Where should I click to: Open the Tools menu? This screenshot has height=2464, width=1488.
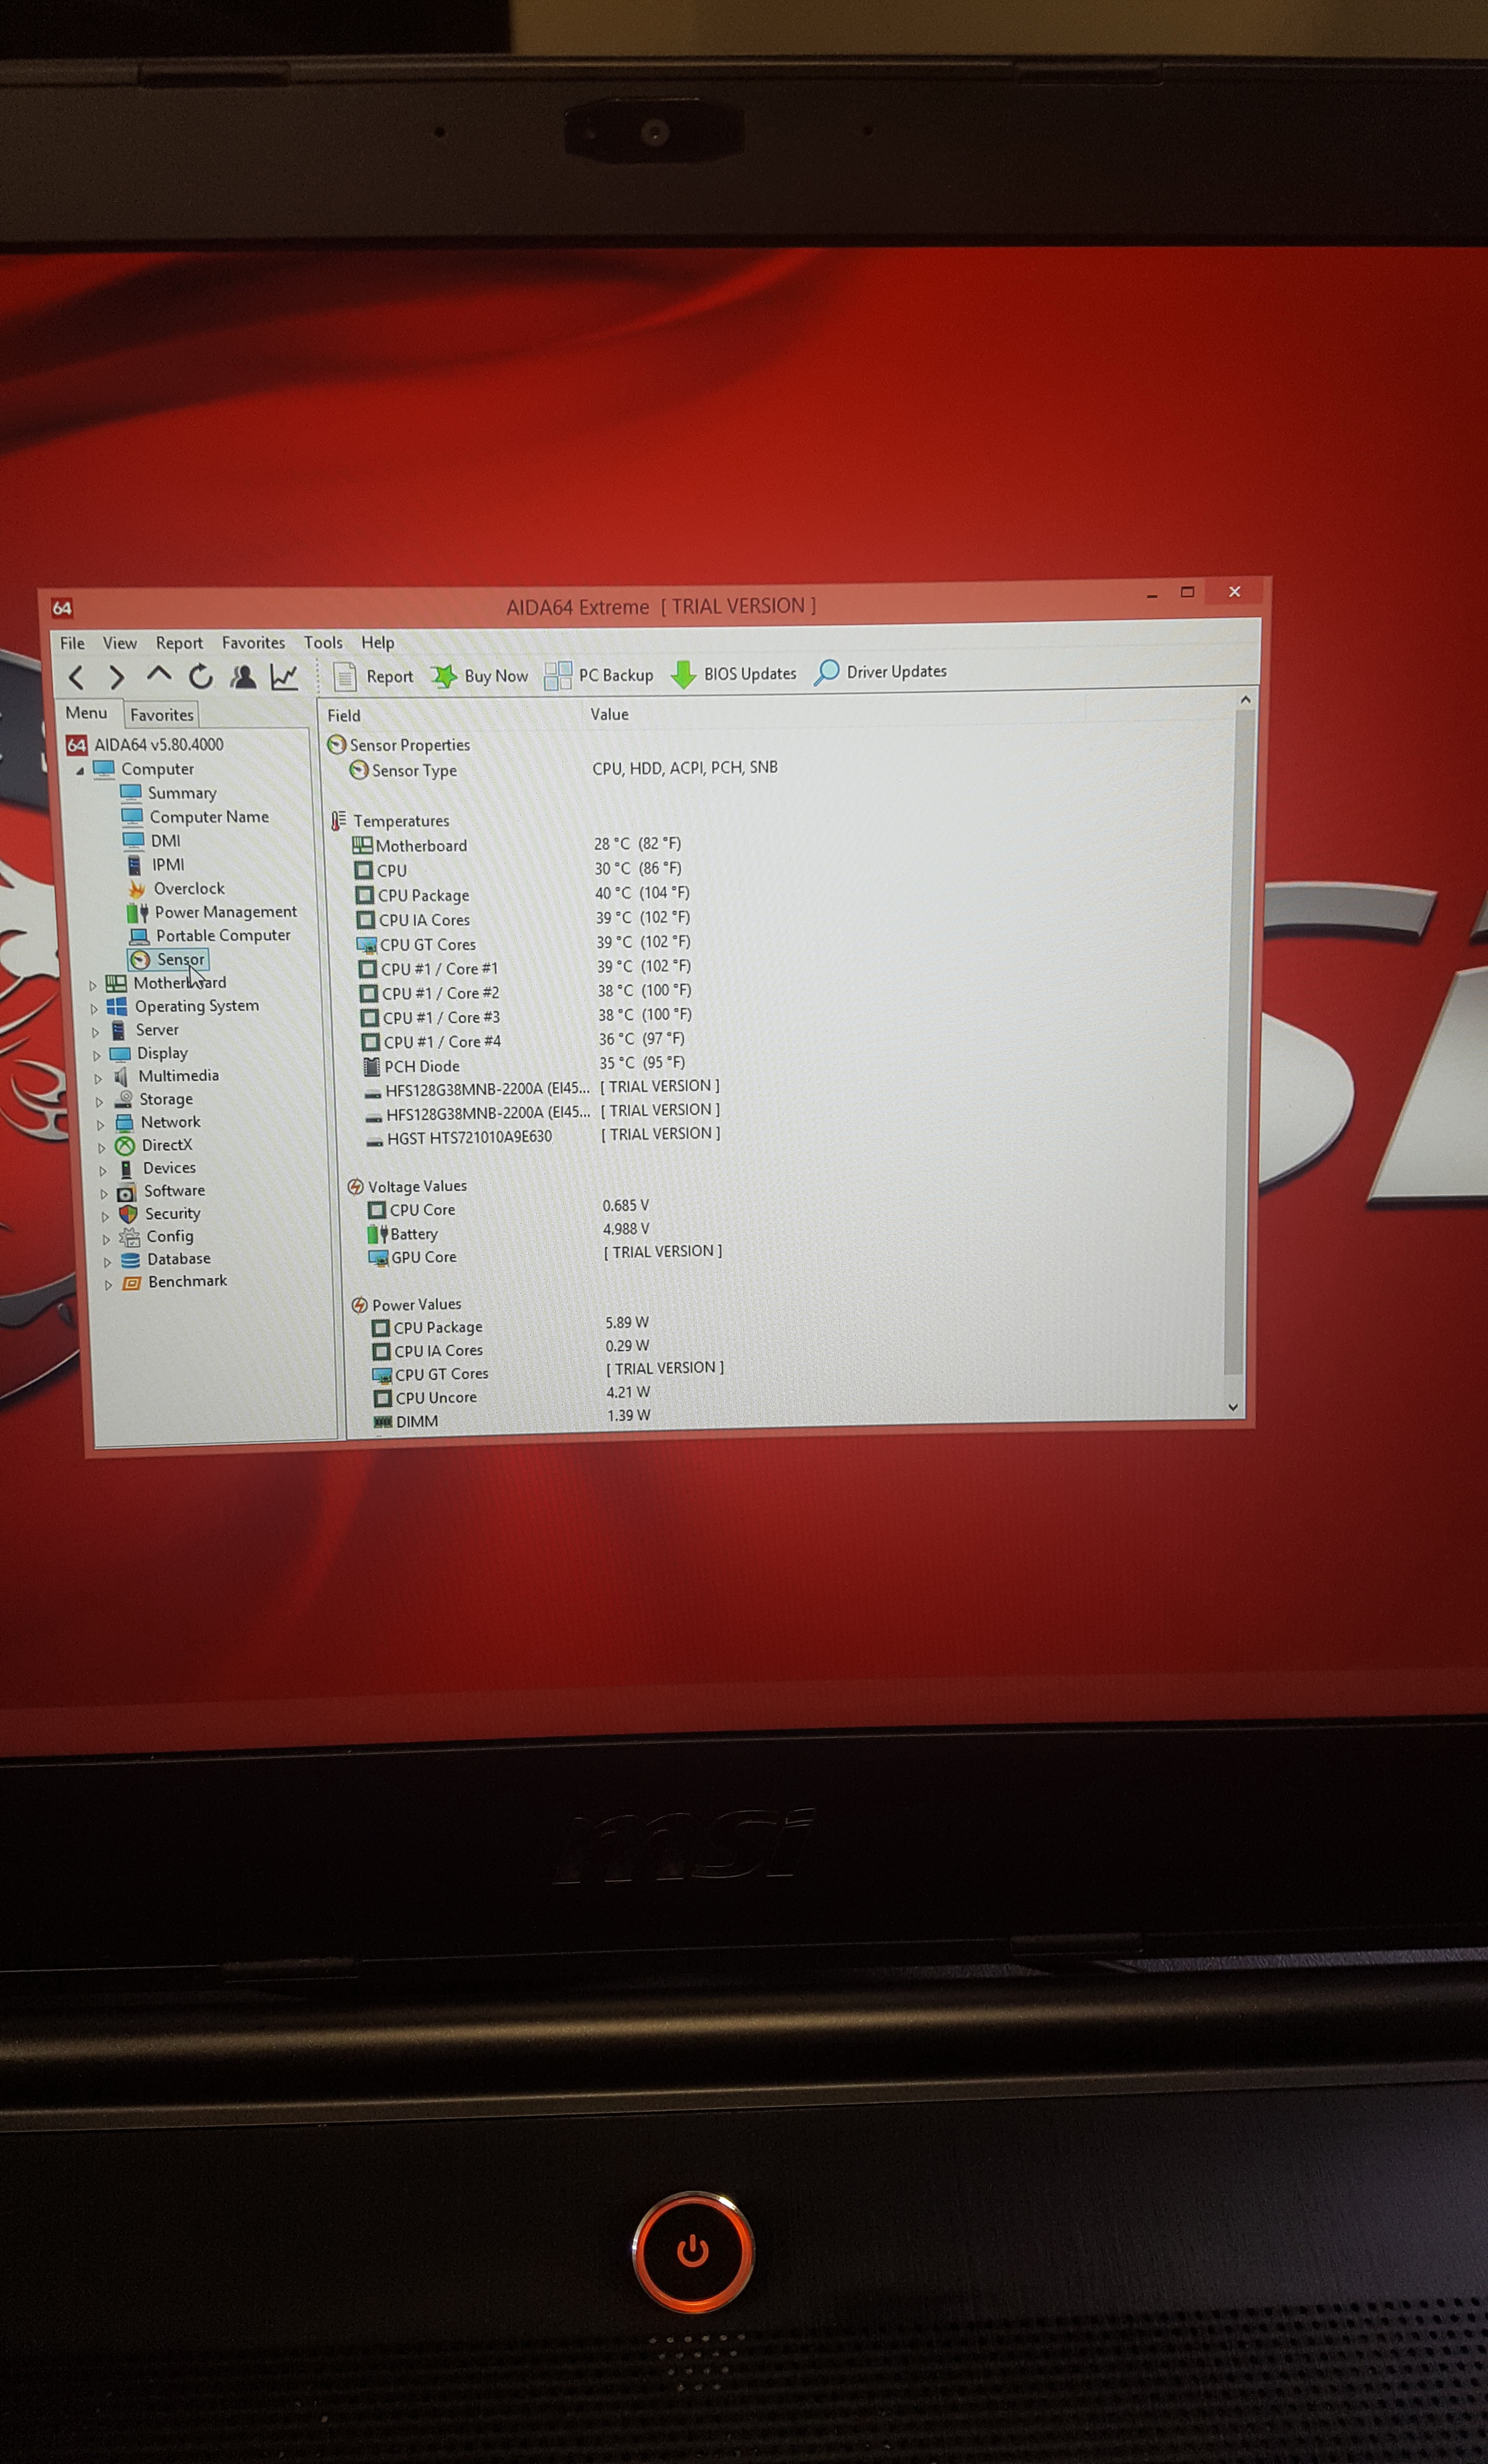323,642
